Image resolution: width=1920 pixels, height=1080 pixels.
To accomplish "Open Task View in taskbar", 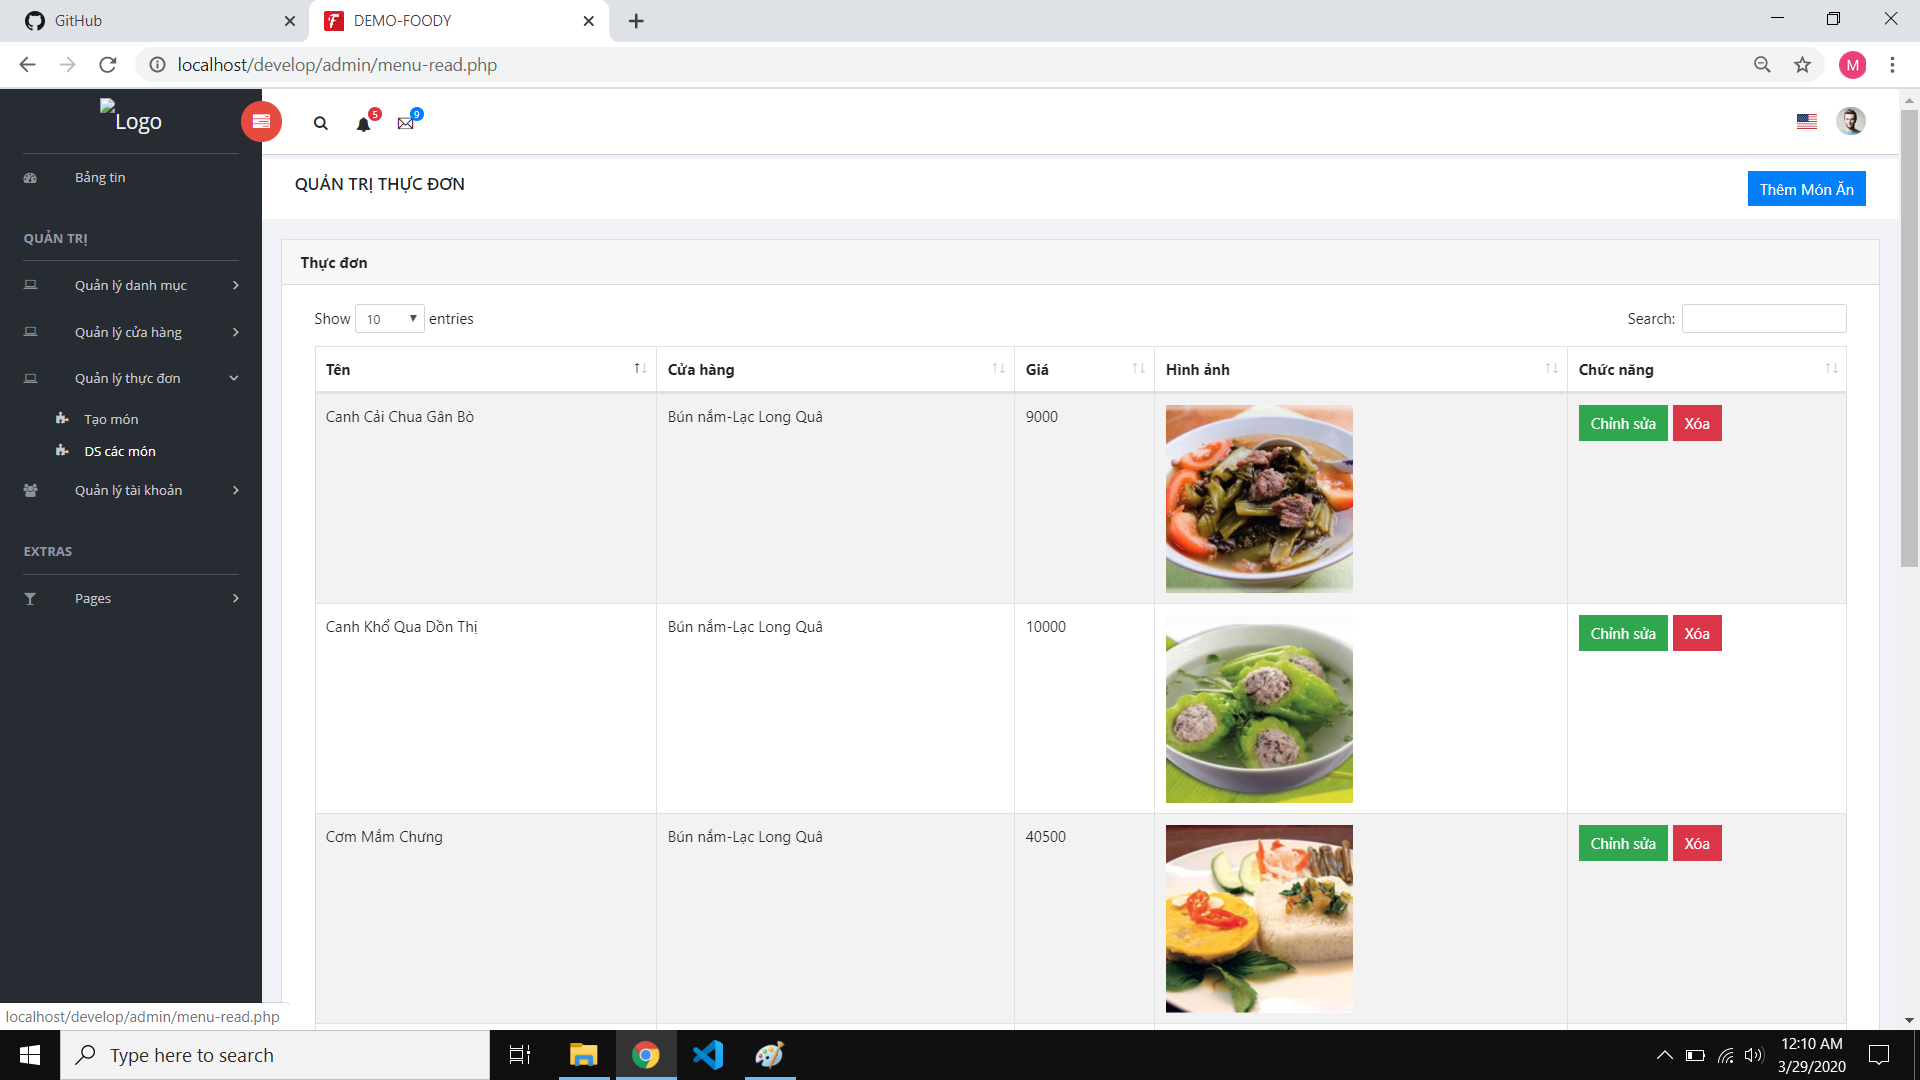I will pos(520,1055).
